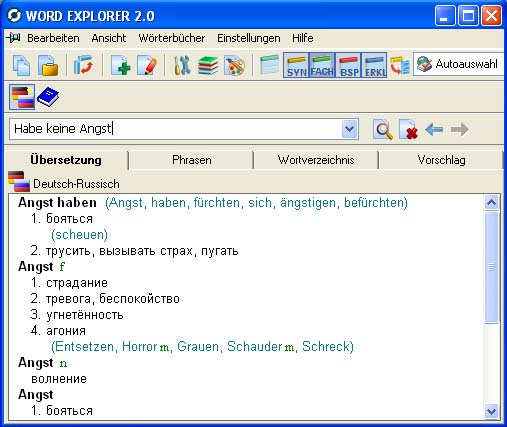Click the blue book dictionary icon
The width and height of the screenshot is (507, 427).
pyautogui.click(x=48, y=97)
